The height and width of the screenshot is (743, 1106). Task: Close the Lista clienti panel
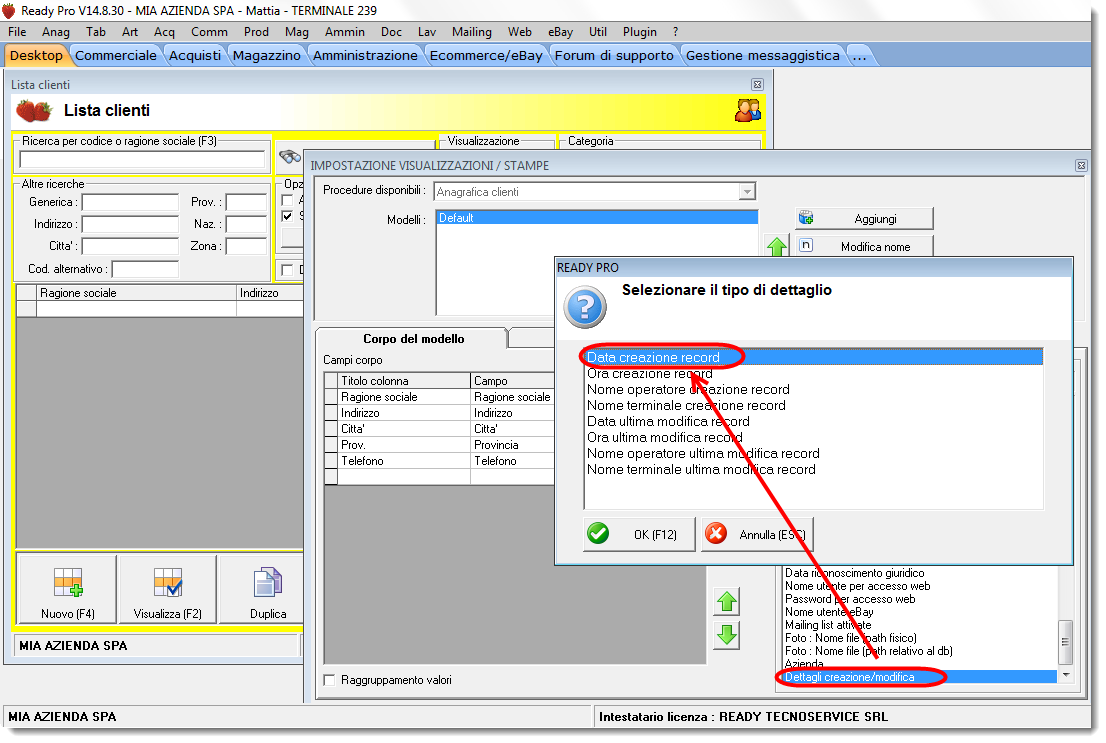click(757, 85)
